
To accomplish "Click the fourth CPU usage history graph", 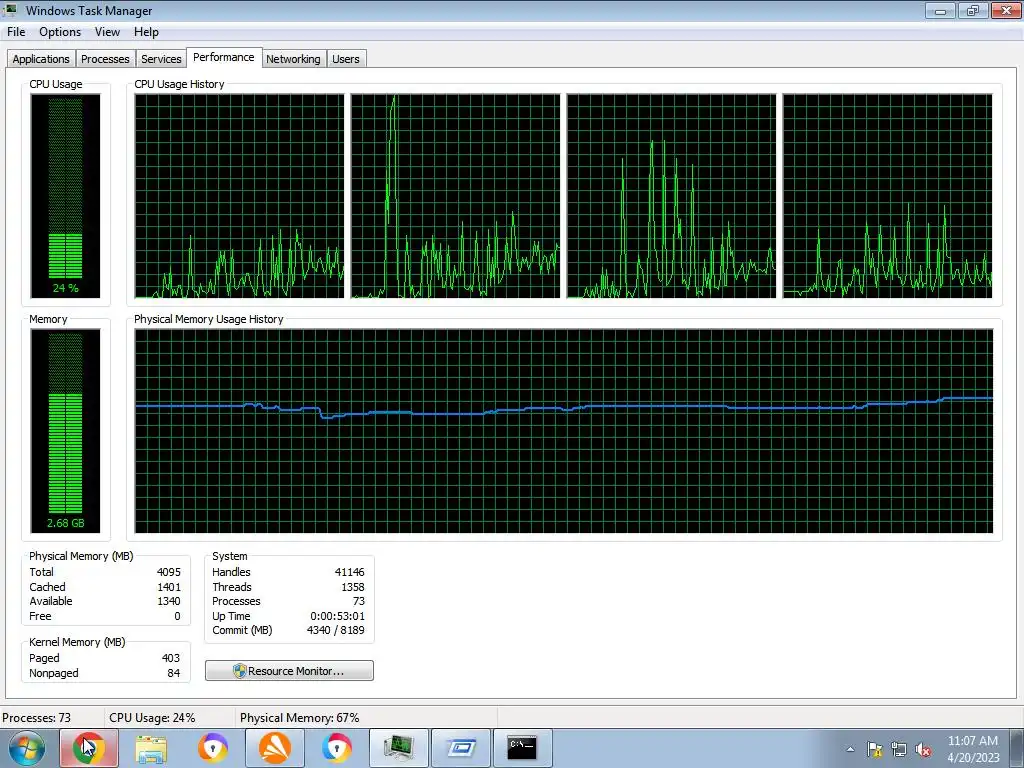I will (888, 196).
